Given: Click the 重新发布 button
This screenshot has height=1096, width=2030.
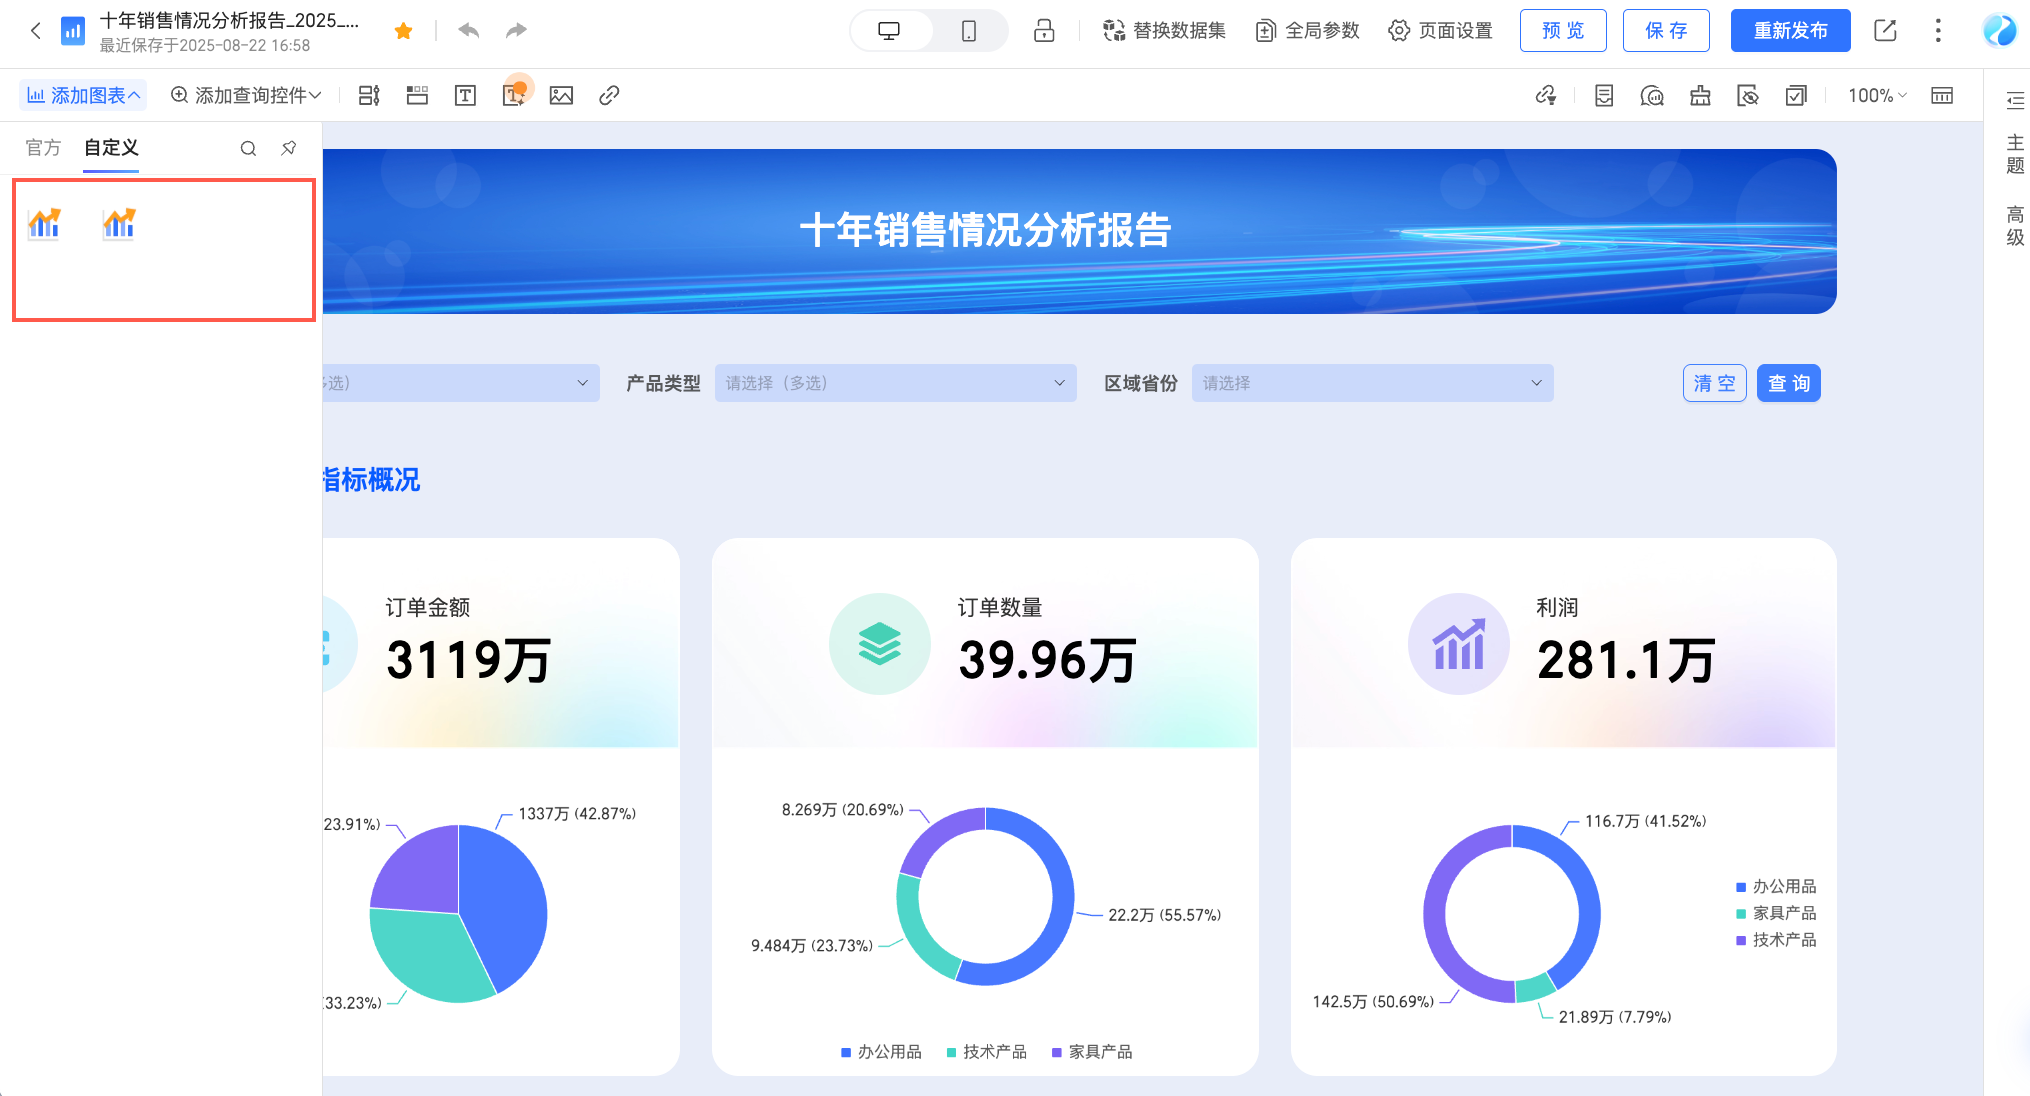Looking at the screenshot, I should [1790, 31].
